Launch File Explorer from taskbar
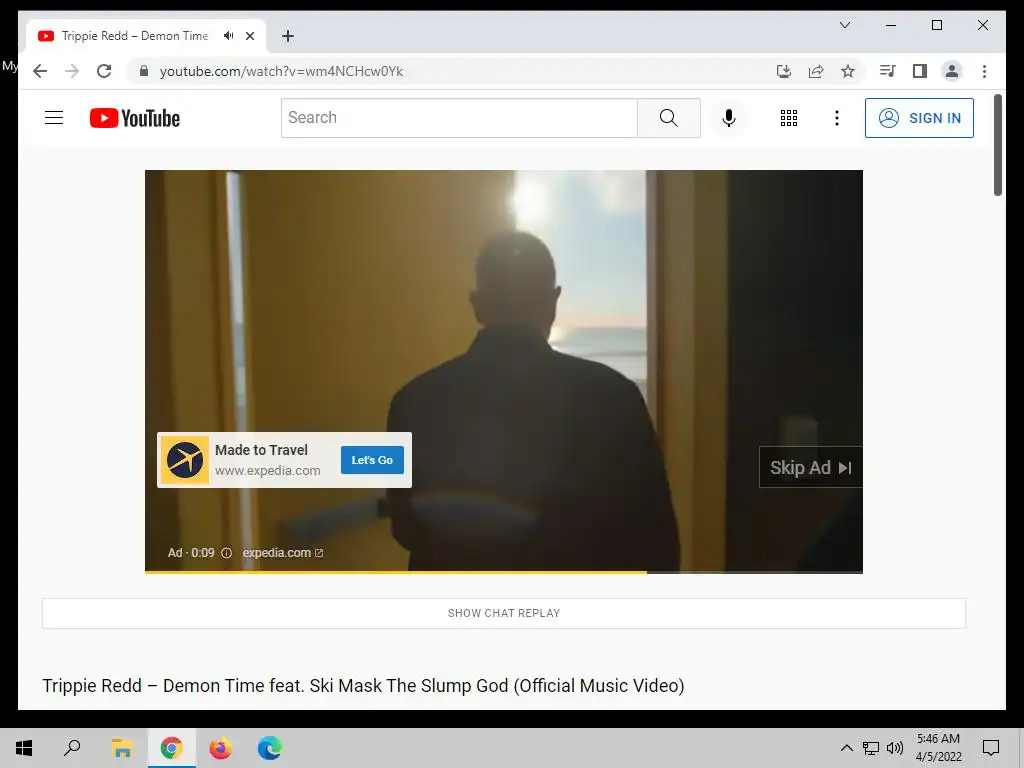The height and width of the screenshot is (768, 1024). click(121, 748)
